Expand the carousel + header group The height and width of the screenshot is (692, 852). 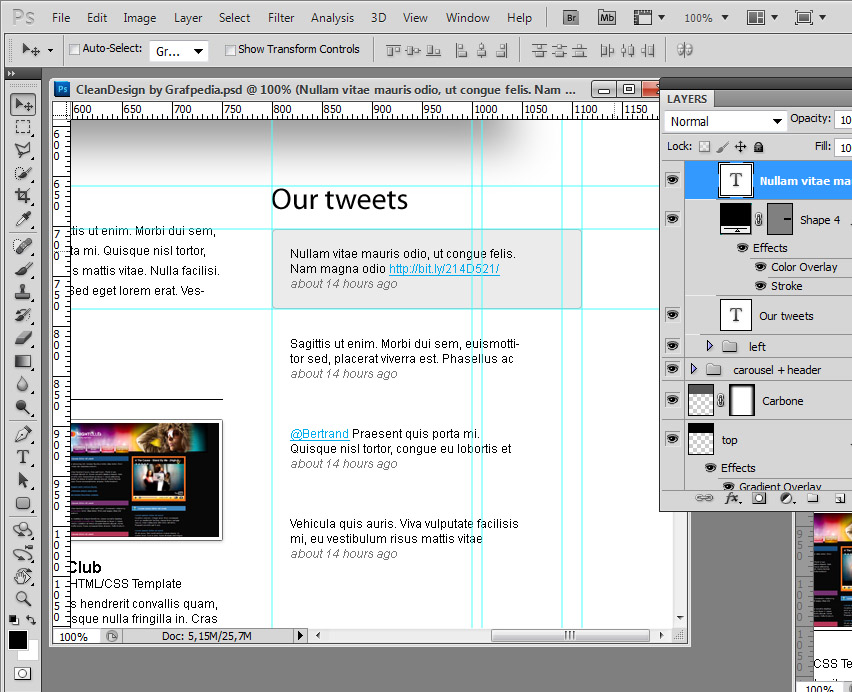[693, 369]
